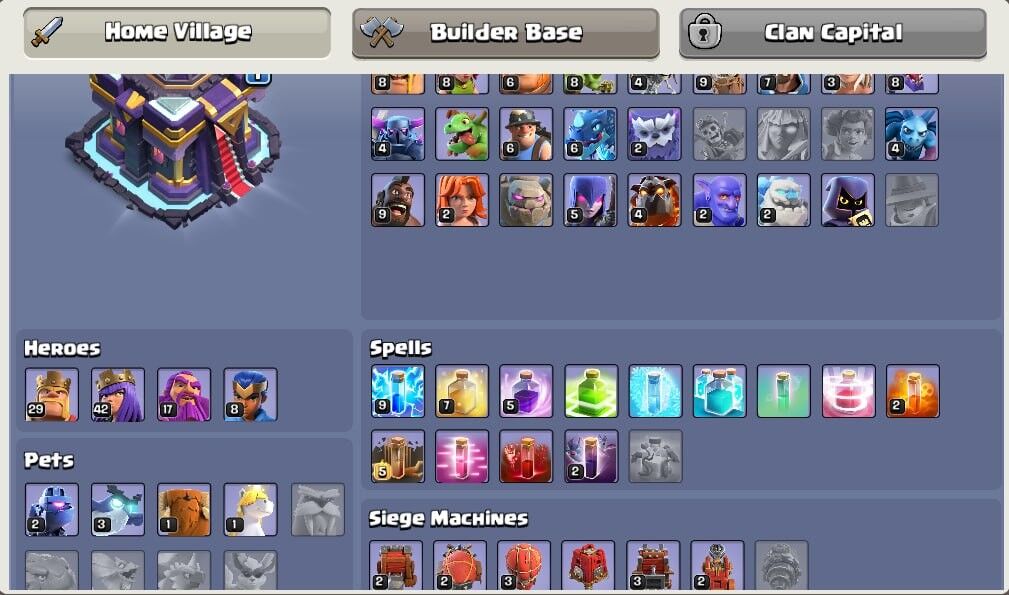Click the Lava Hound troop icon
The image size is (1009, 595).
click(654, 200)
